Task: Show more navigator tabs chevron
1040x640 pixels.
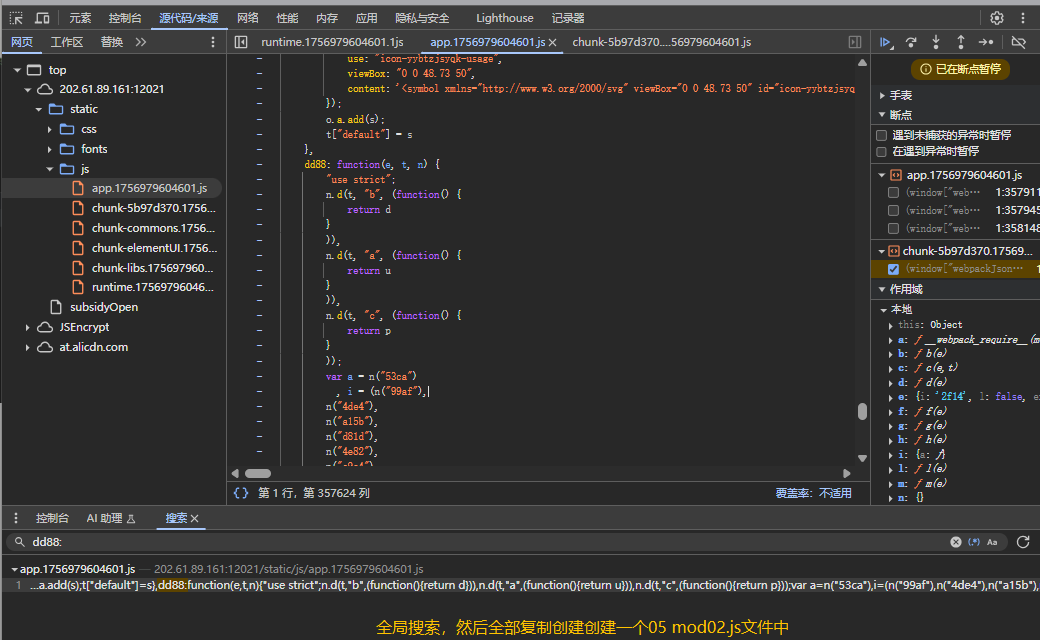Action: click(x=141, y=42)
